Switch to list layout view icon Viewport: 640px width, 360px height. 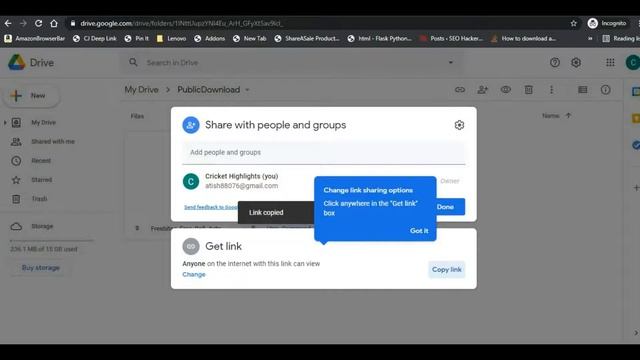click(582, 90)
